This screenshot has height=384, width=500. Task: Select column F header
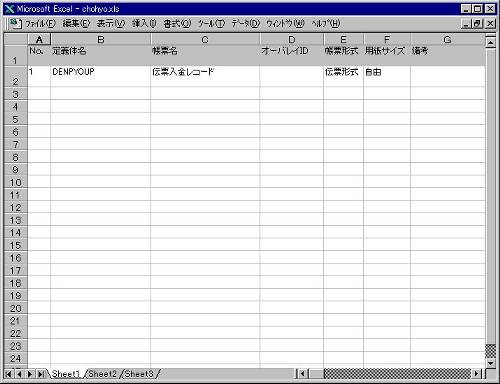387,40
